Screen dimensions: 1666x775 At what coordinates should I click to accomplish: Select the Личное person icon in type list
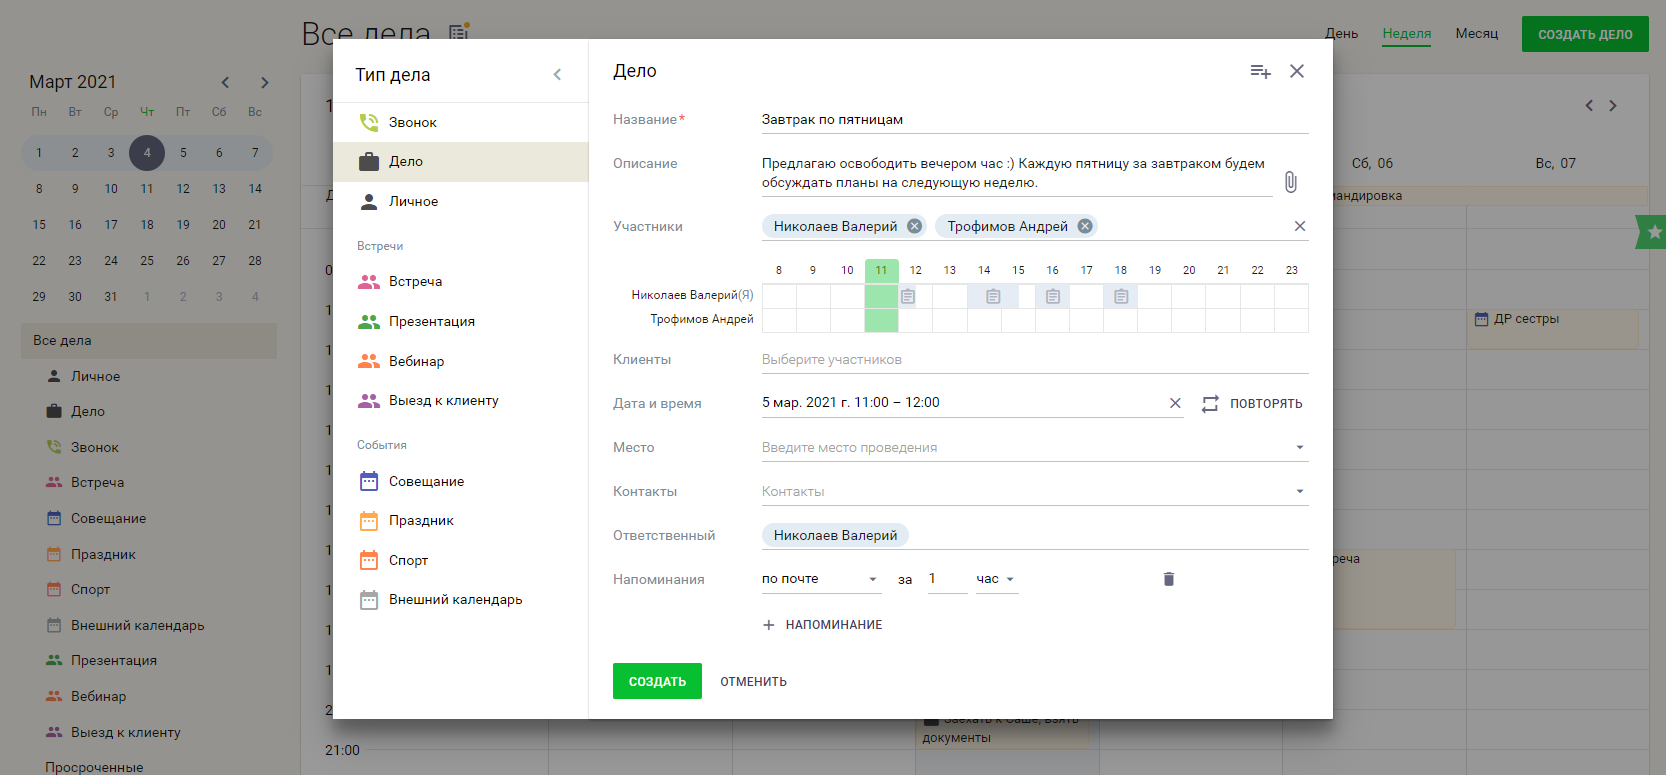click(369, 201)
